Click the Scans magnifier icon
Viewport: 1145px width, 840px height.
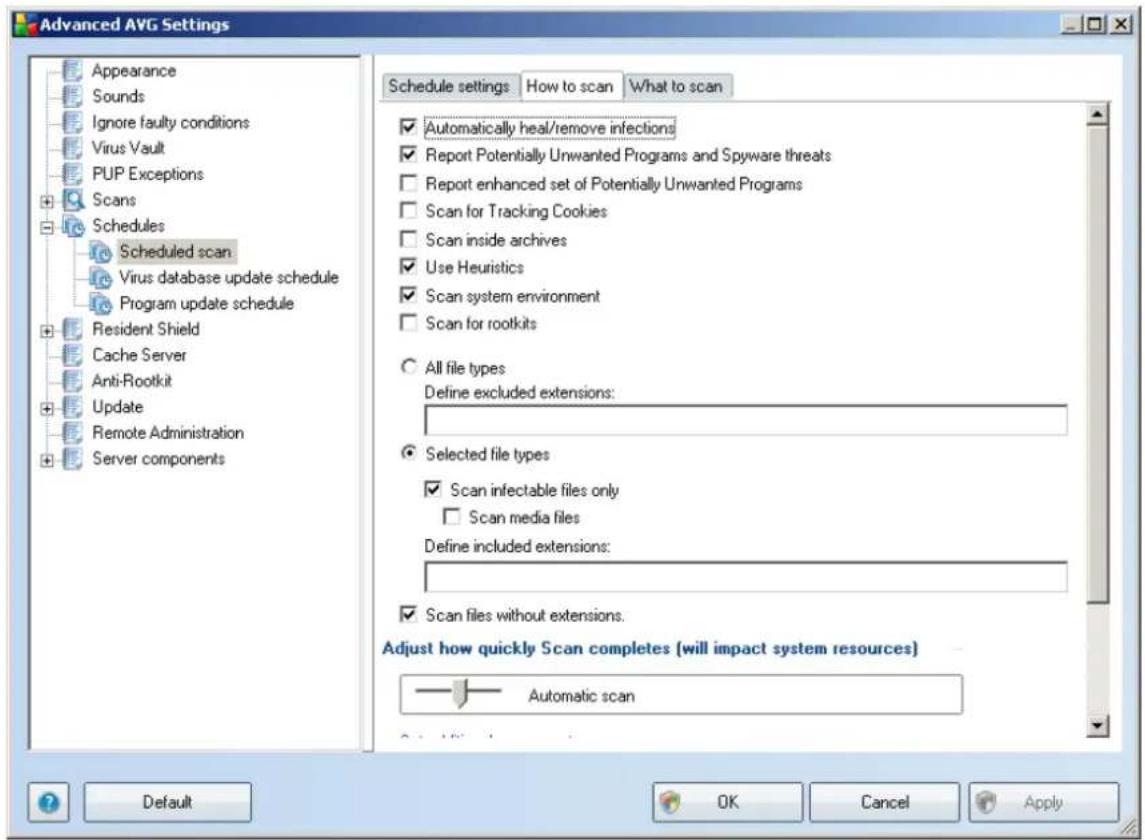[x=73, y=199]
